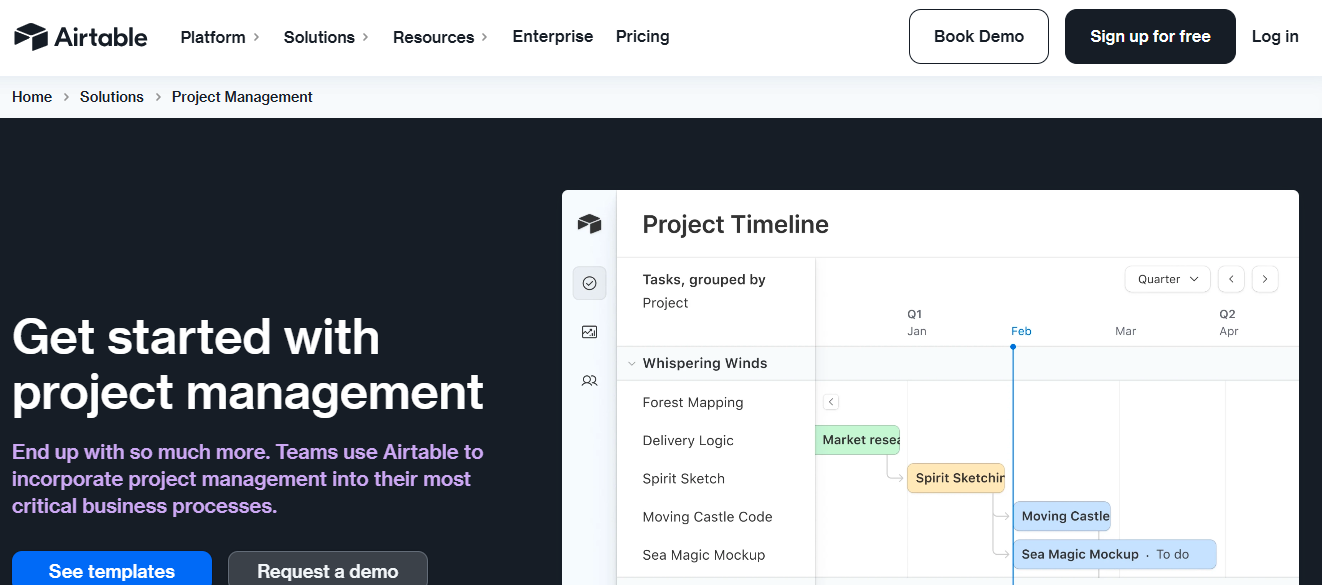Go to the Pricing page
The image size is (1322, 585).
[643, 37]
